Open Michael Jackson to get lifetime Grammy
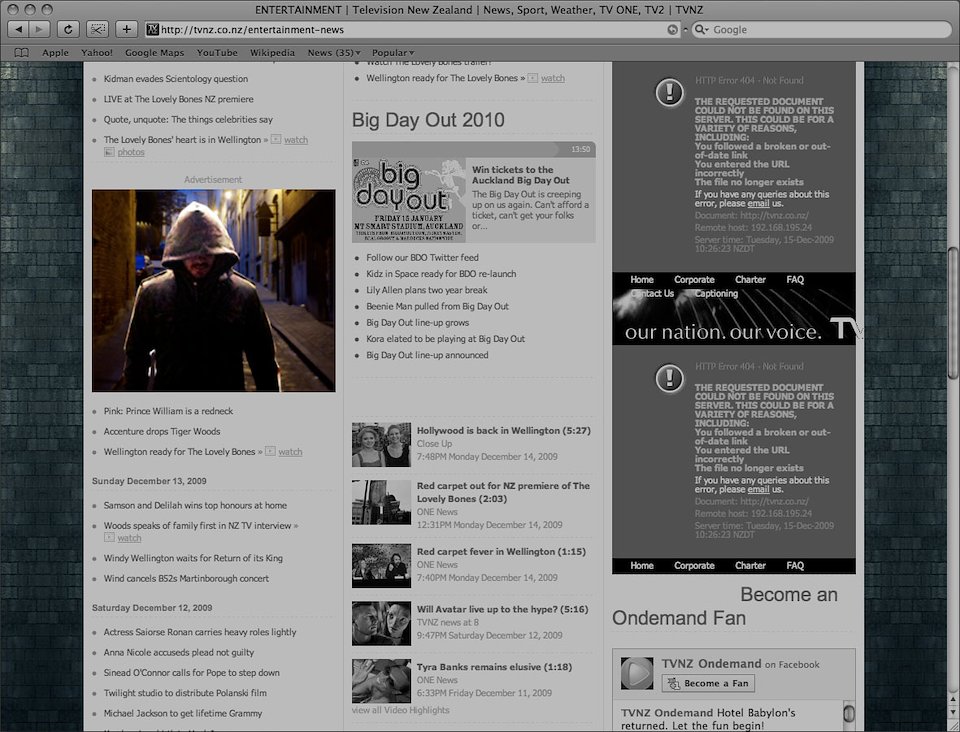Image resolution: width=960 pixels, height=732 pixels. [x=182, y=713]
